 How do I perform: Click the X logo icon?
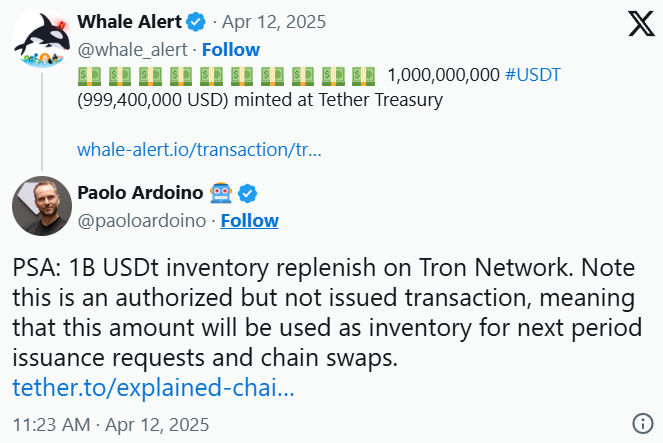(x=640, y=23)
